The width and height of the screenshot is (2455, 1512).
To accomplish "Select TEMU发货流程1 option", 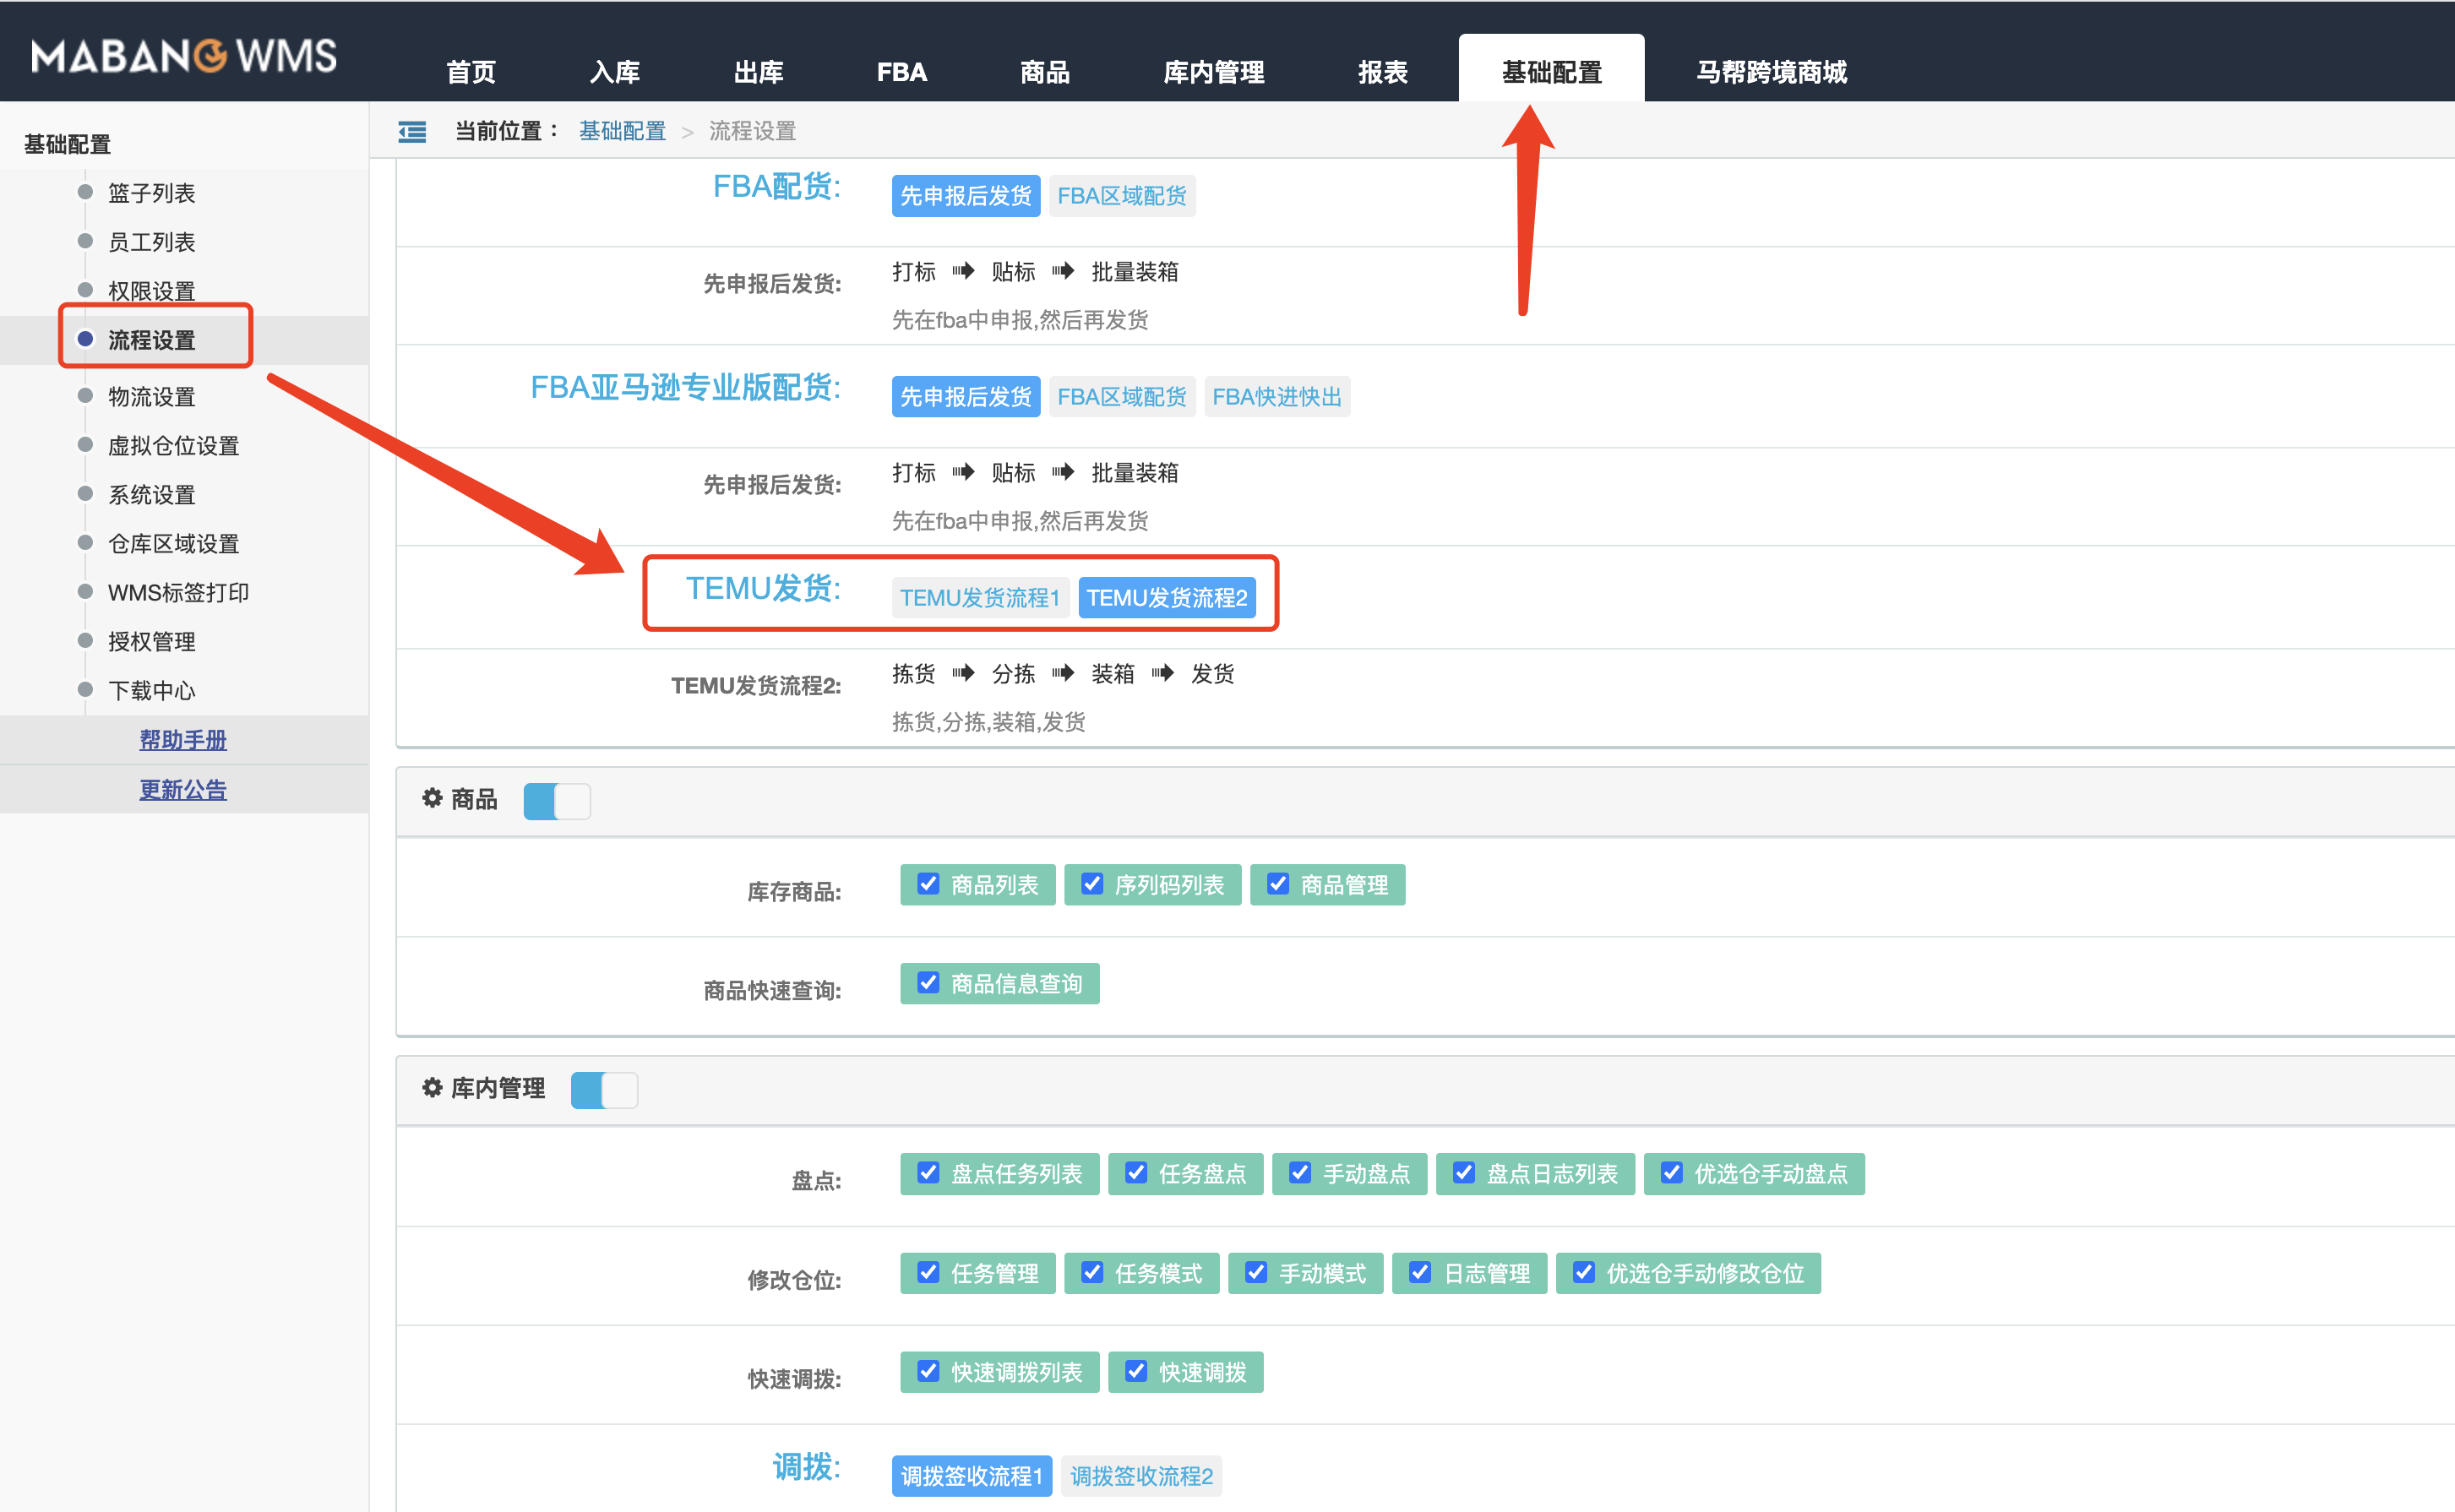I will (x=979, y=597).
